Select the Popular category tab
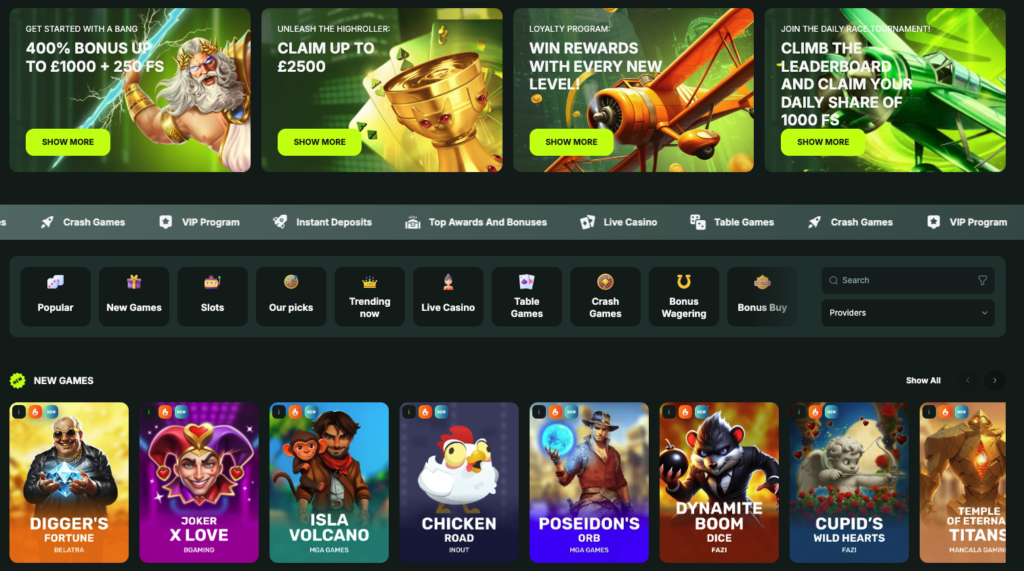Image resolution: width=1024 pixels, height=571 pixels. [56, 297]
